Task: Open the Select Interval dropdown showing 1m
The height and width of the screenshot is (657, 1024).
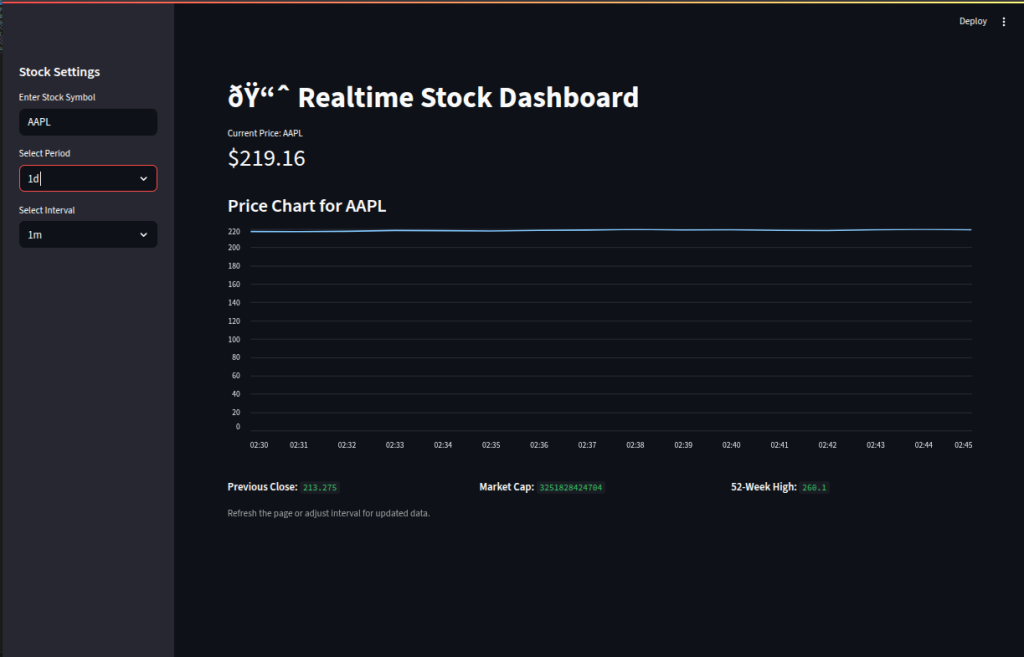Action: [x=88, y=234]
